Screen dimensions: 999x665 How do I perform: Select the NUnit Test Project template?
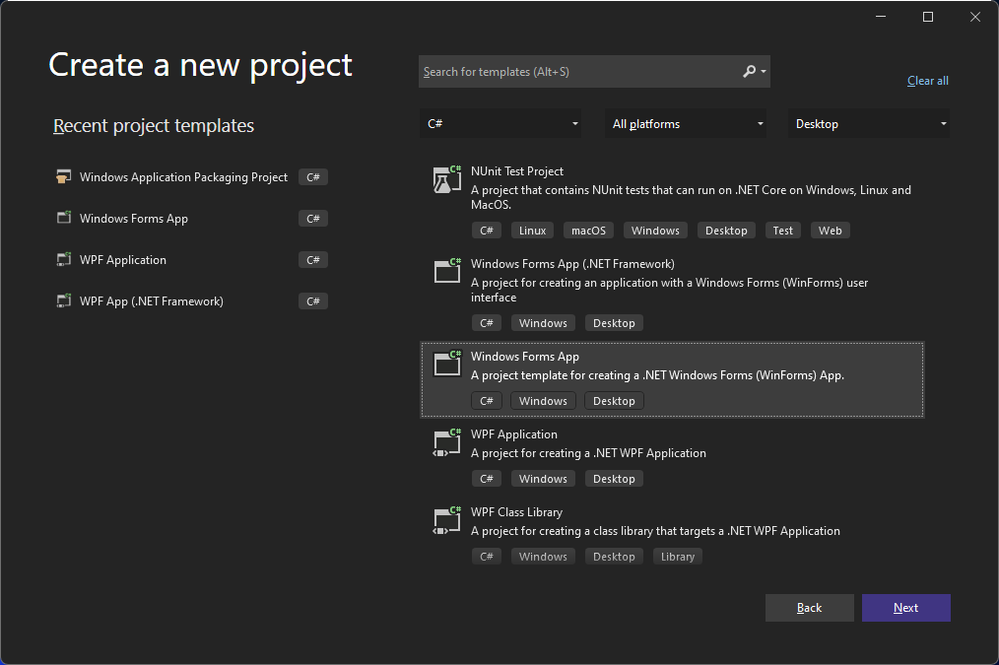coord(672,201)
